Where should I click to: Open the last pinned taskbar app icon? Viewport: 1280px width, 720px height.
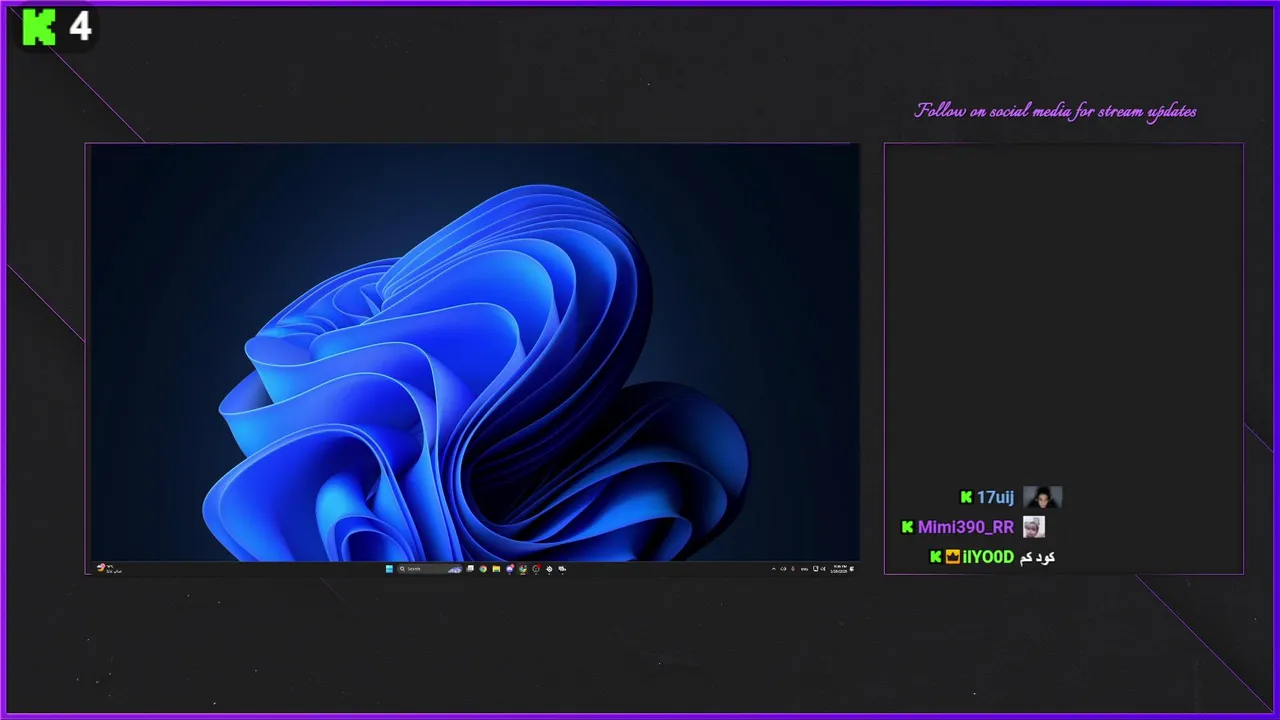562,569
